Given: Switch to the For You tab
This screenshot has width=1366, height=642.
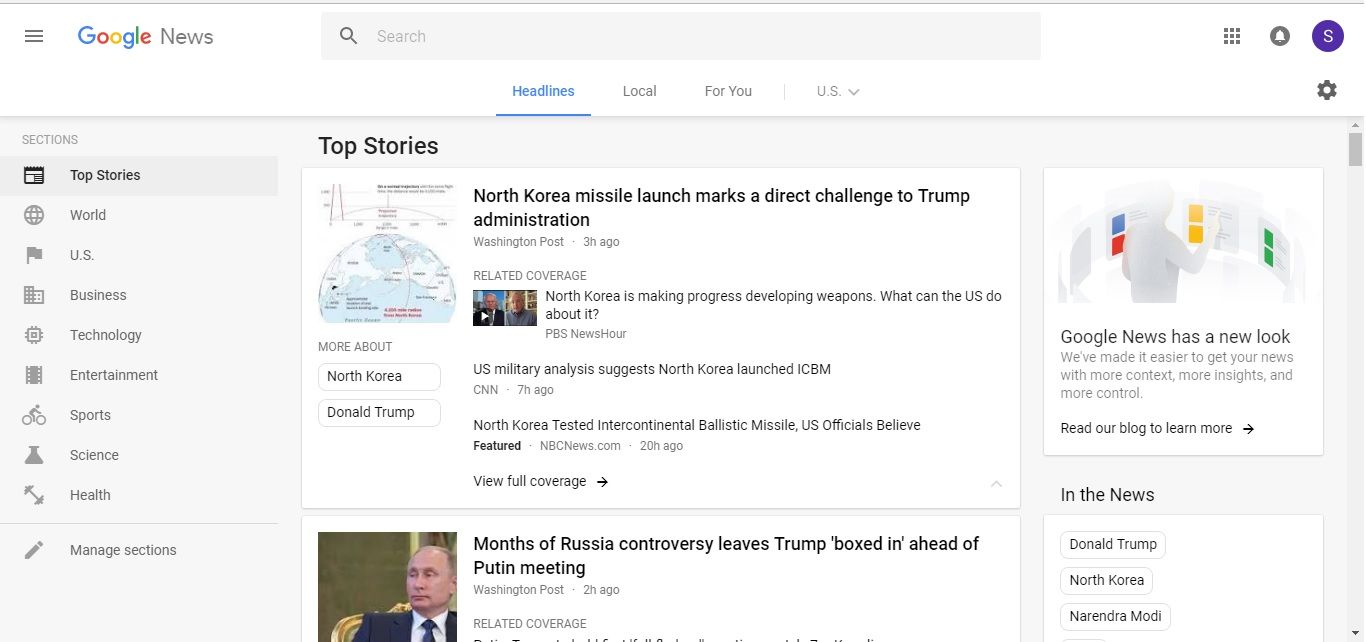Looking at the screenshot, I should pyautogui.click(x=728, y=91).
